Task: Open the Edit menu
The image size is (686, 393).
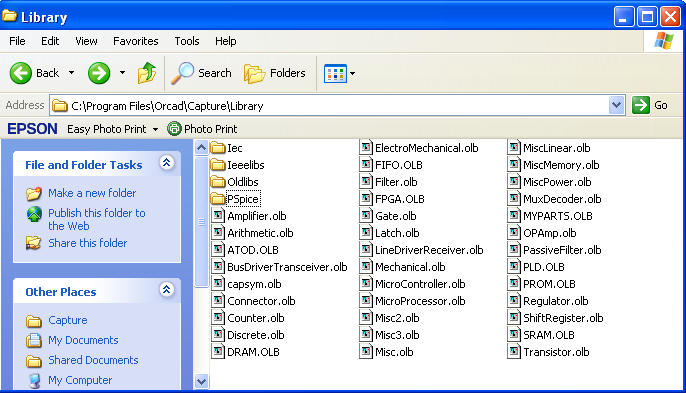Action: tap(50, 41)
